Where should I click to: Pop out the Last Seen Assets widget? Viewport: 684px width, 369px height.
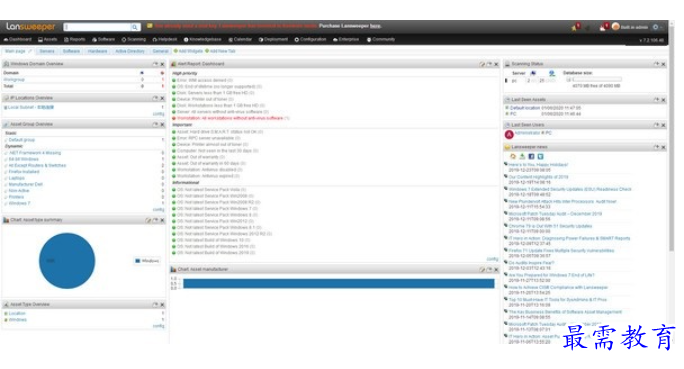coord(656,100)
